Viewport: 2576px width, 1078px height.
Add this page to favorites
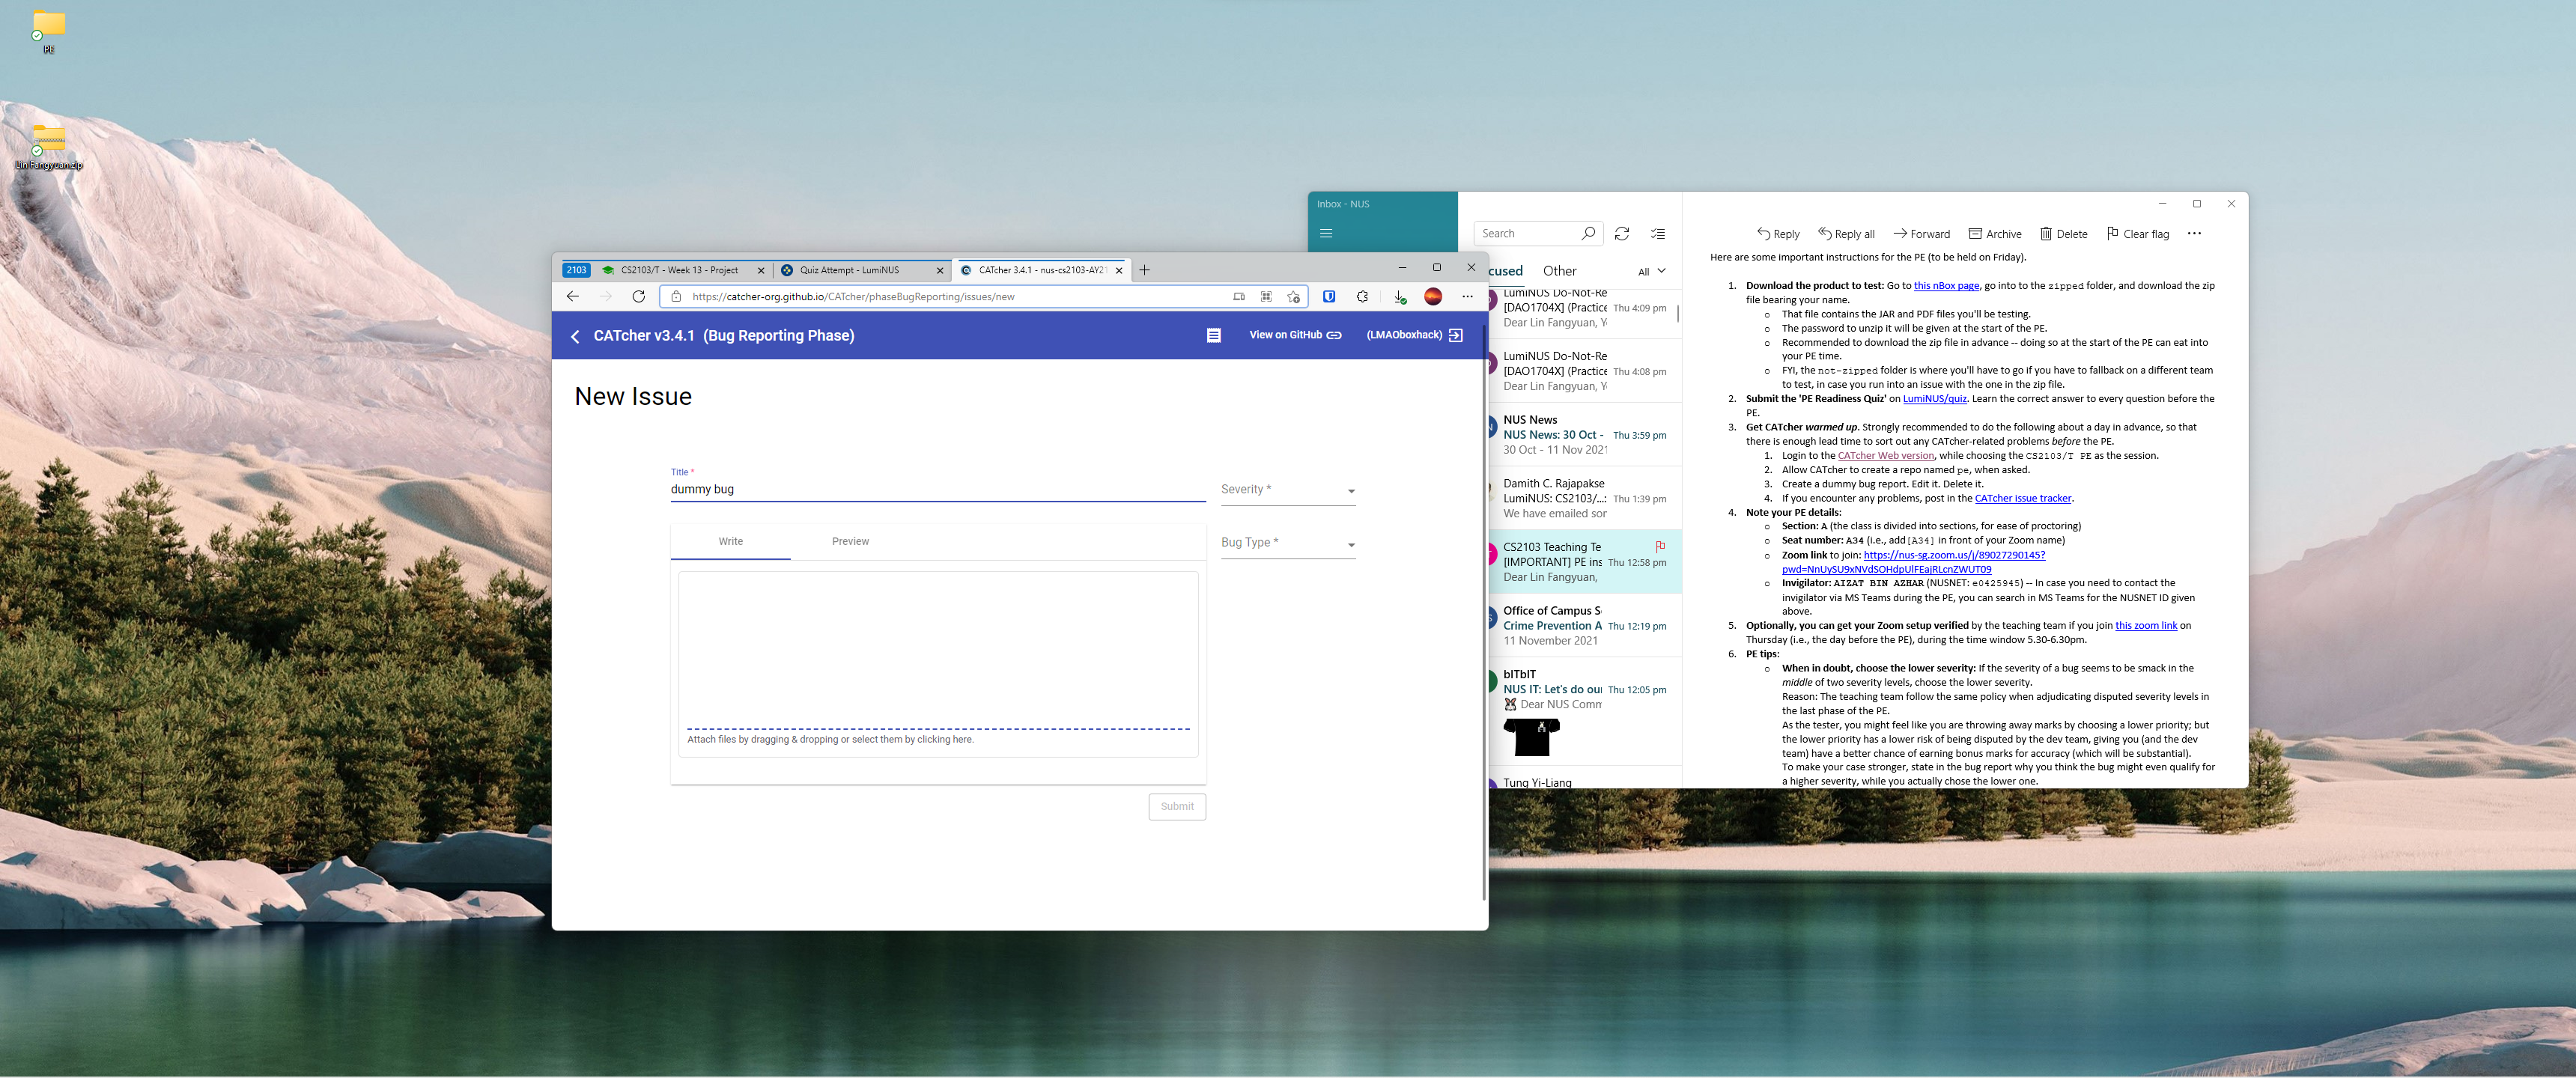[1293, 297]
